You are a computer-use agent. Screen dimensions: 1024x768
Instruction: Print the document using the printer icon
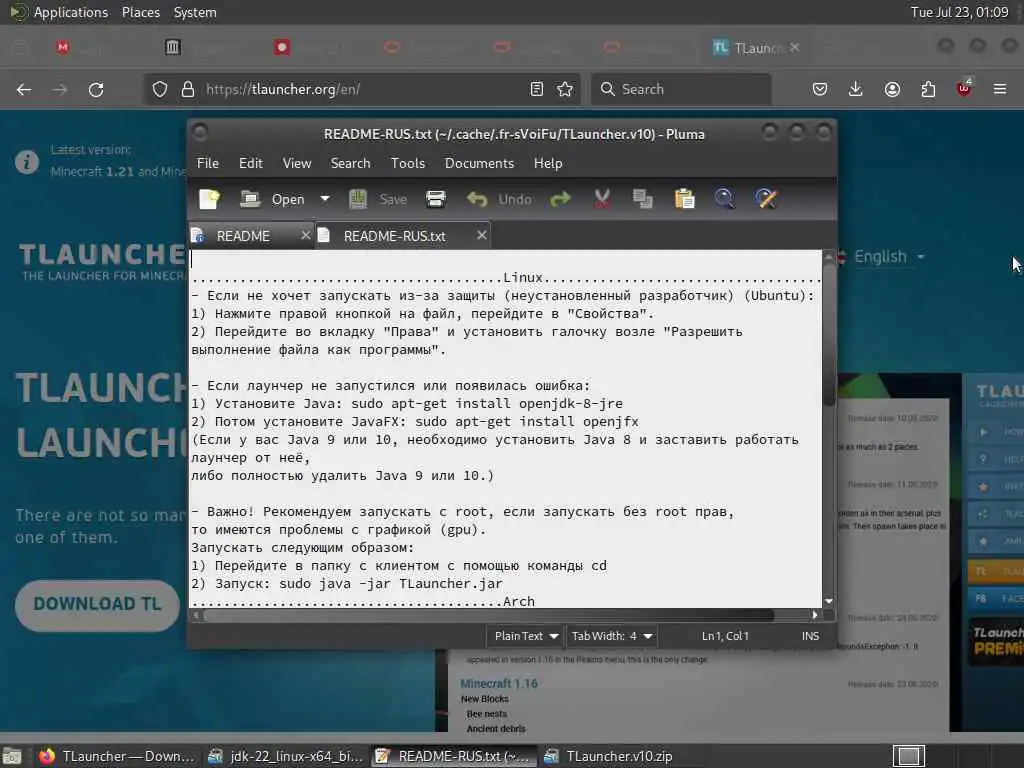click(436, 199)
